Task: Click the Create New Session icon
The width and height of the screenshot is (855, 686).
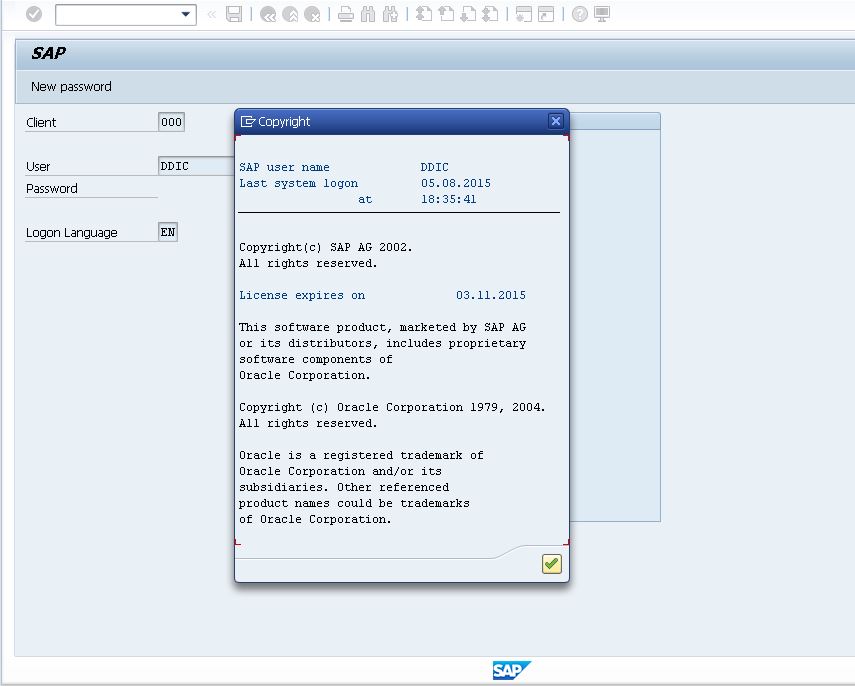Action: (523, 14)
